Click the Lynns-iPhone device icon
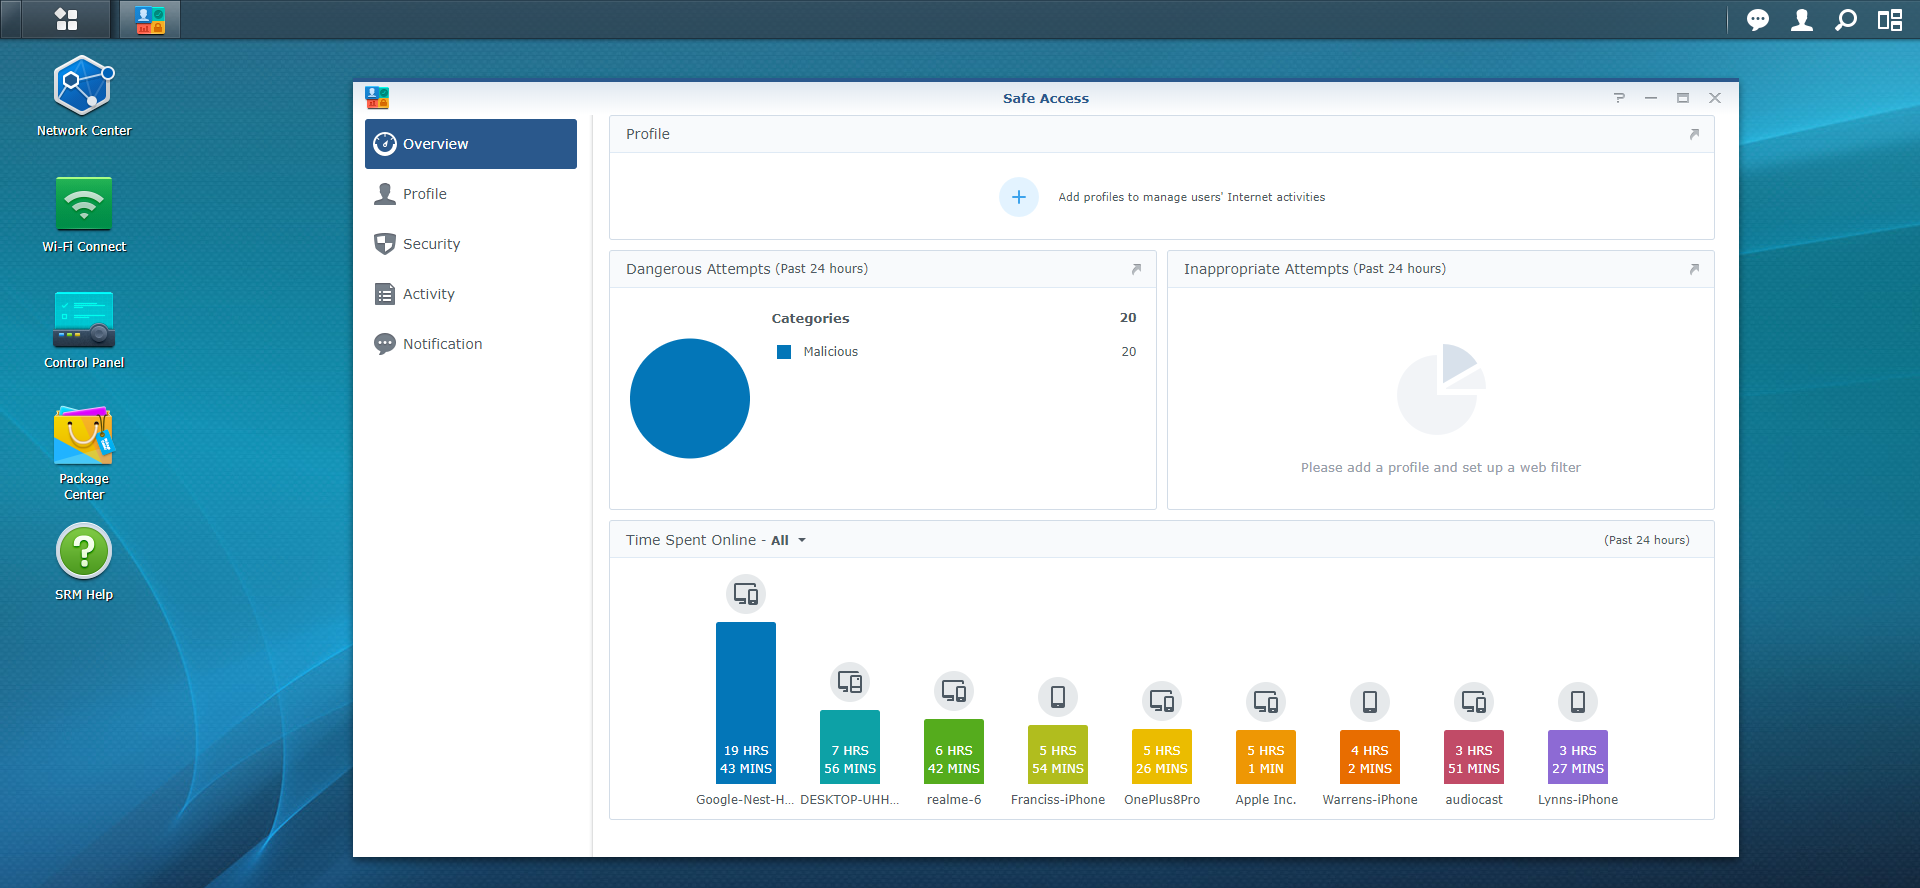Screen dimensions: 1920x888 [1578, 702]
